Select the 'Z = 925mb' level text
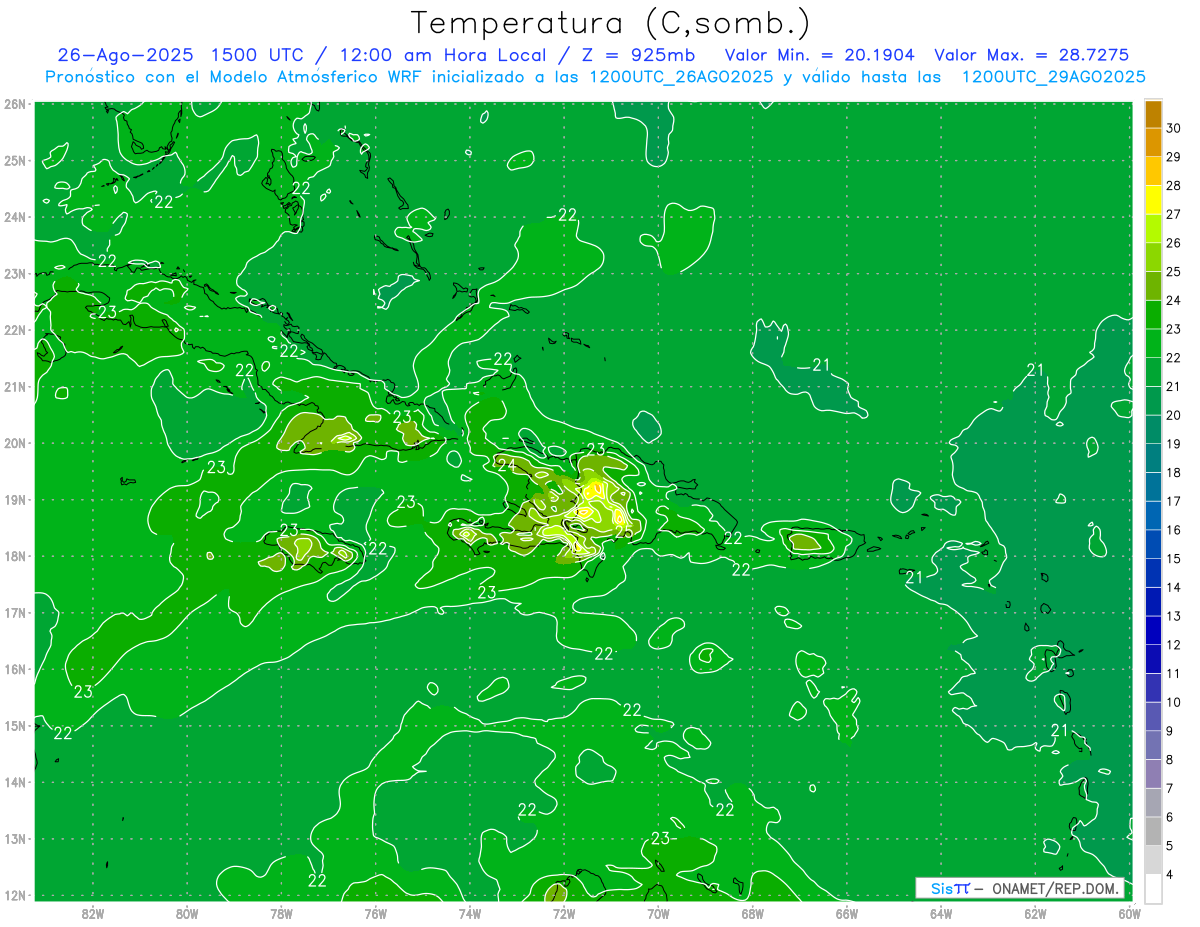Screen dimensions: 1200x927 pyautogui.click(x=636, y=55)
